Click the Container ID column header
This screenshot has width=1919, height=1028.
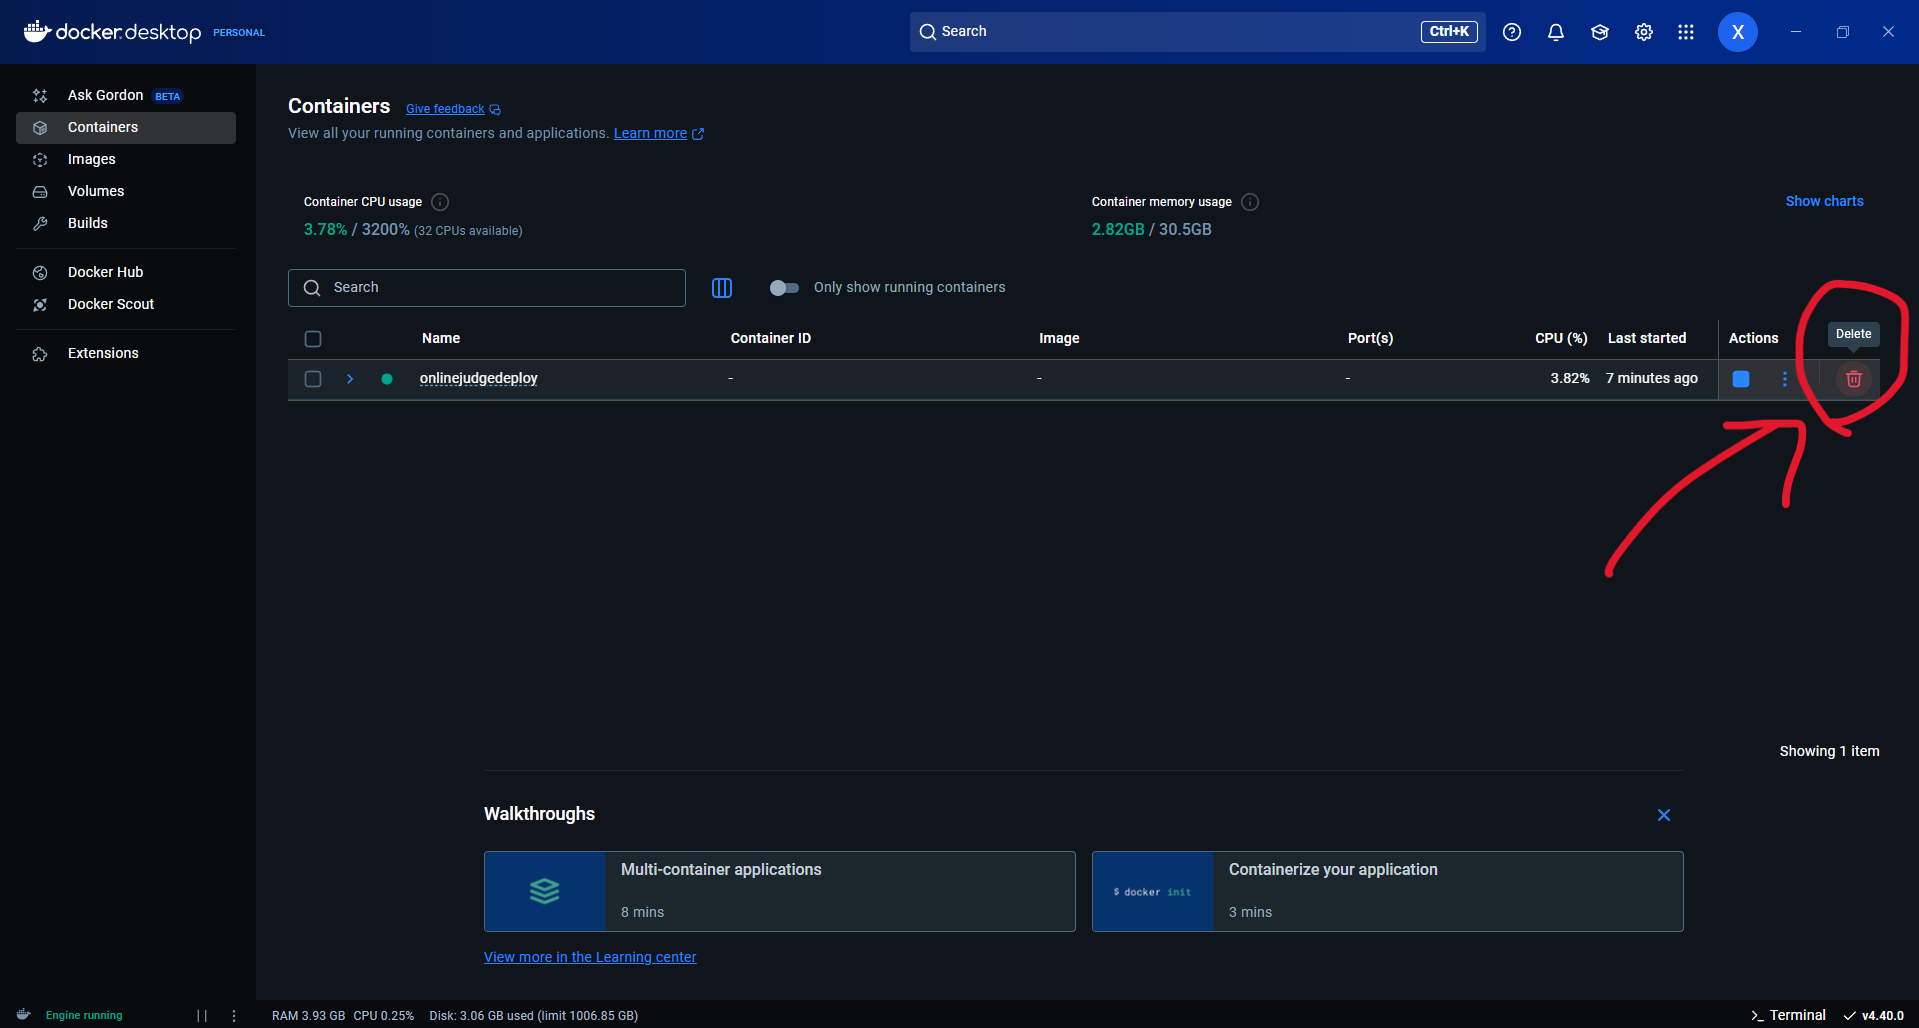771,338
